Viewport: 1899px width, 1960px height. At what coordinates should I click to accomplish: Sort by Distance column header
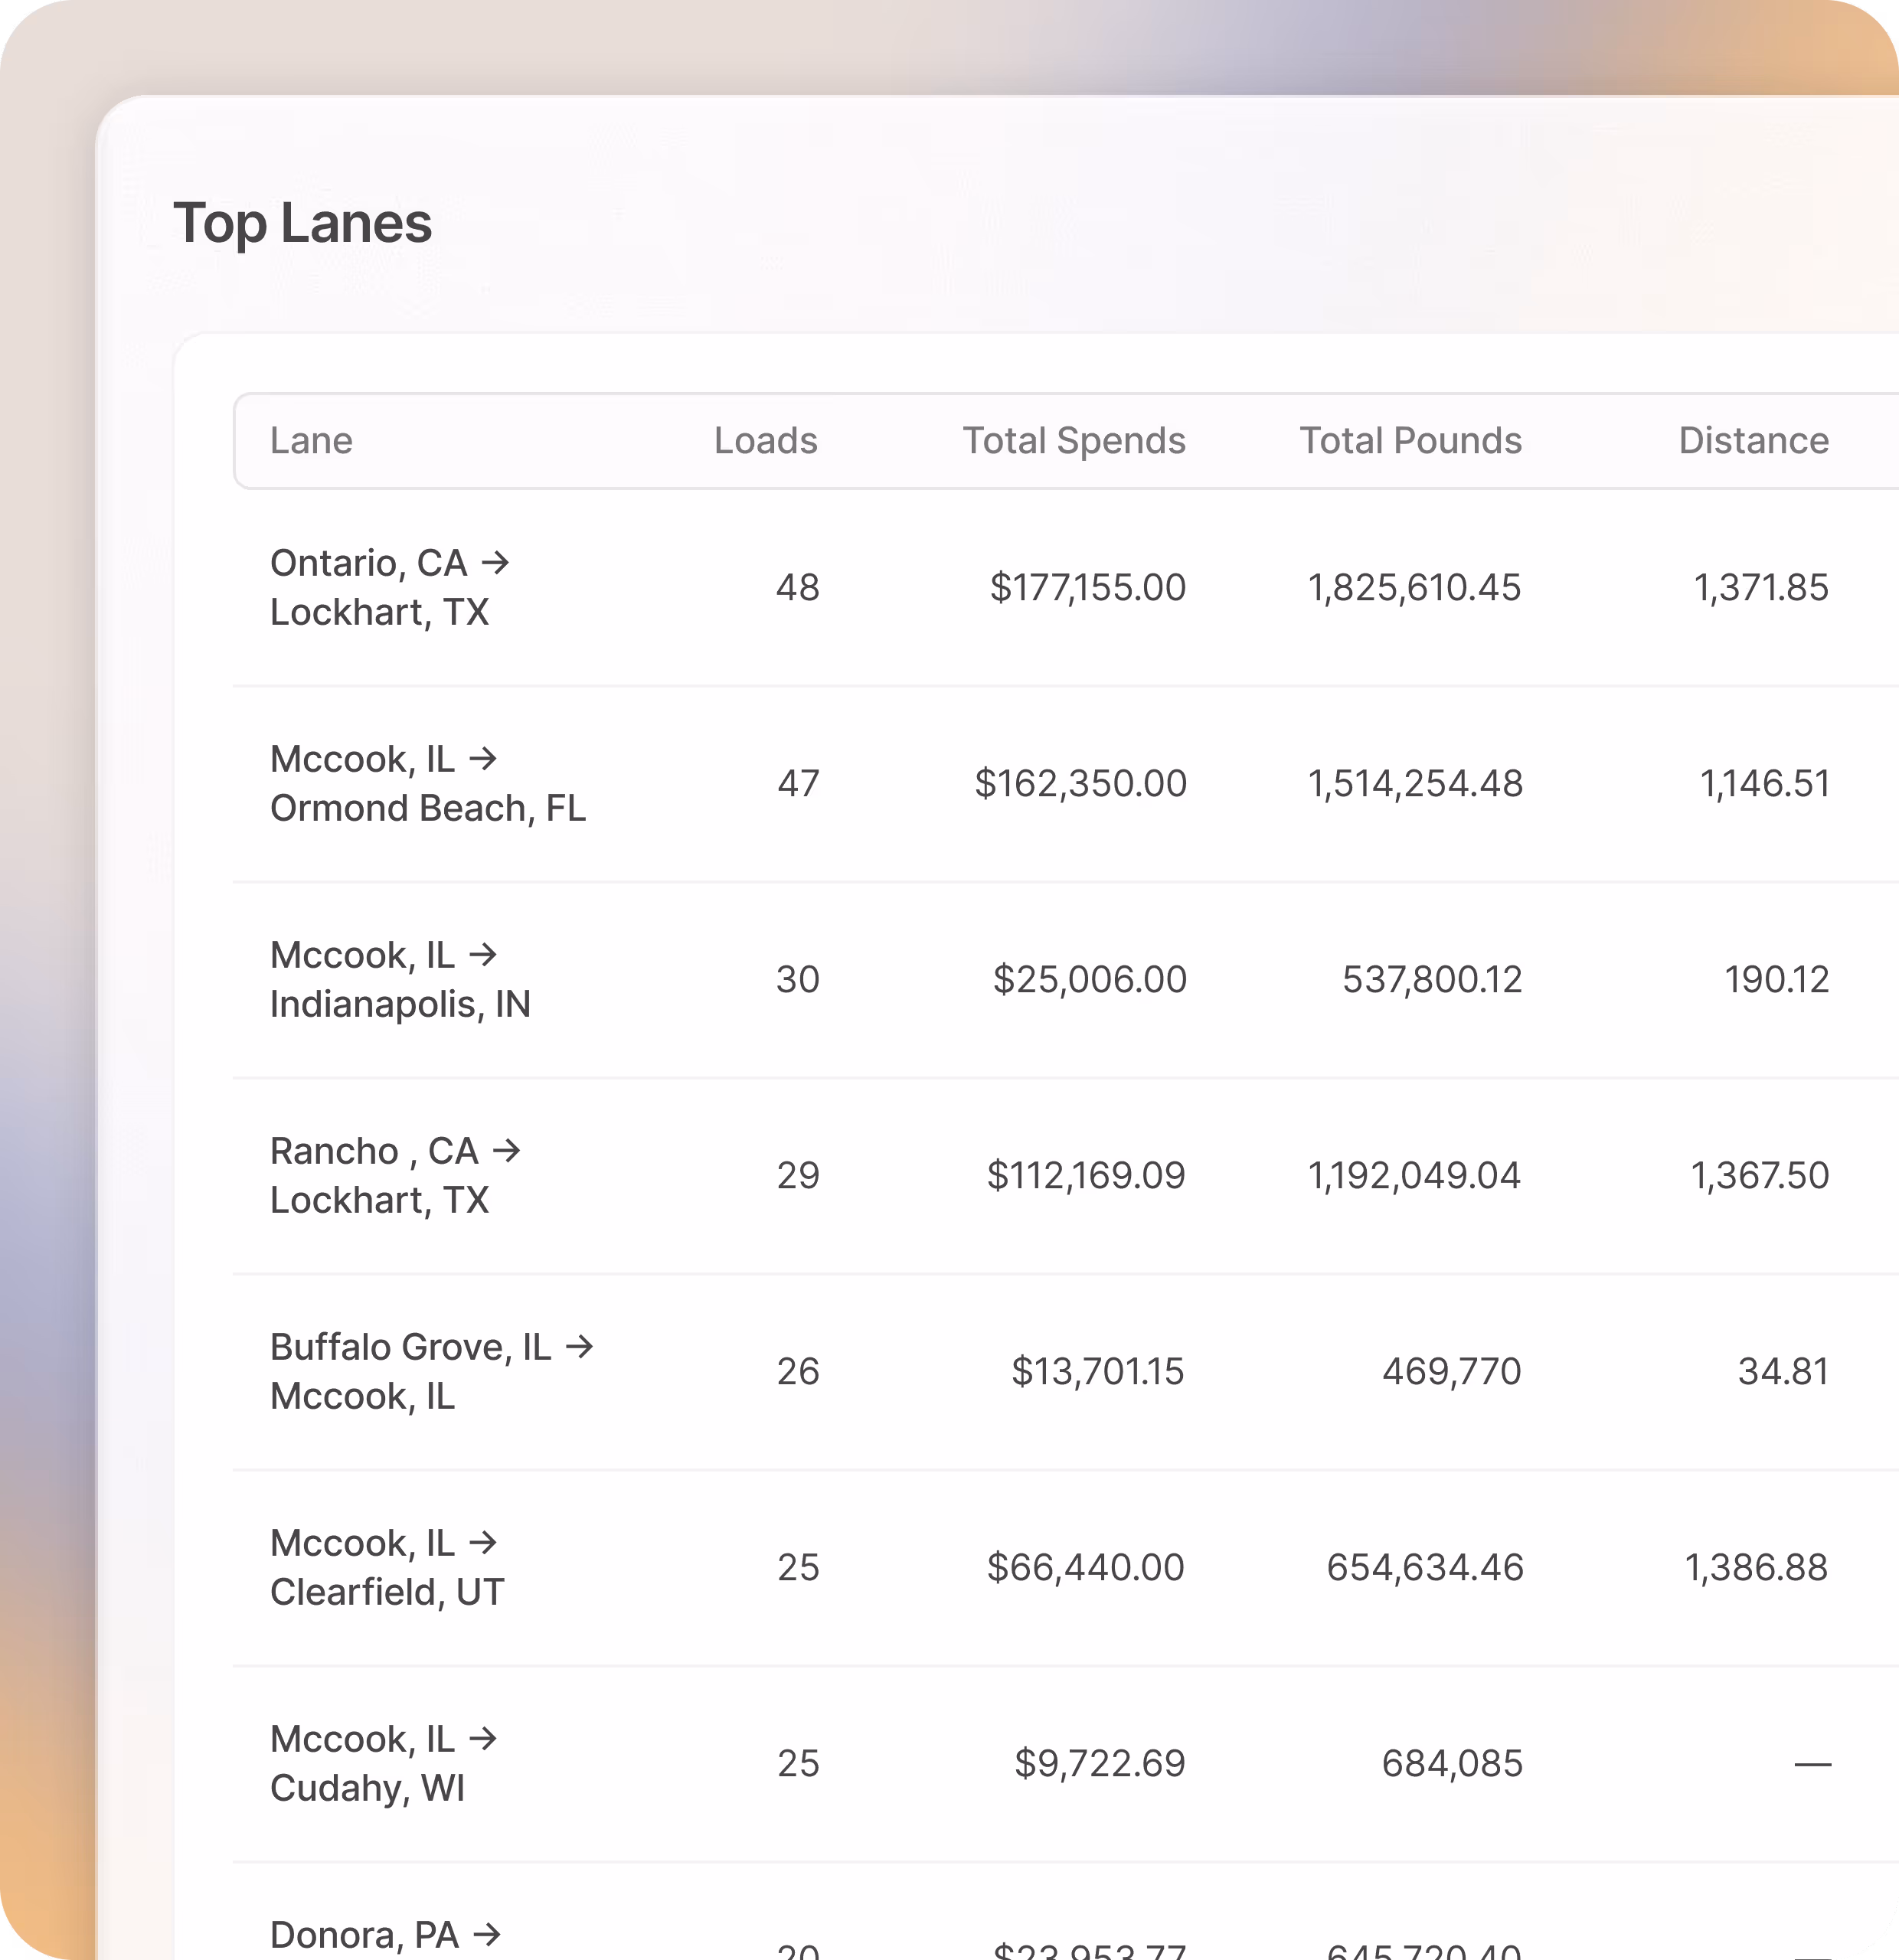point(1753,441)
